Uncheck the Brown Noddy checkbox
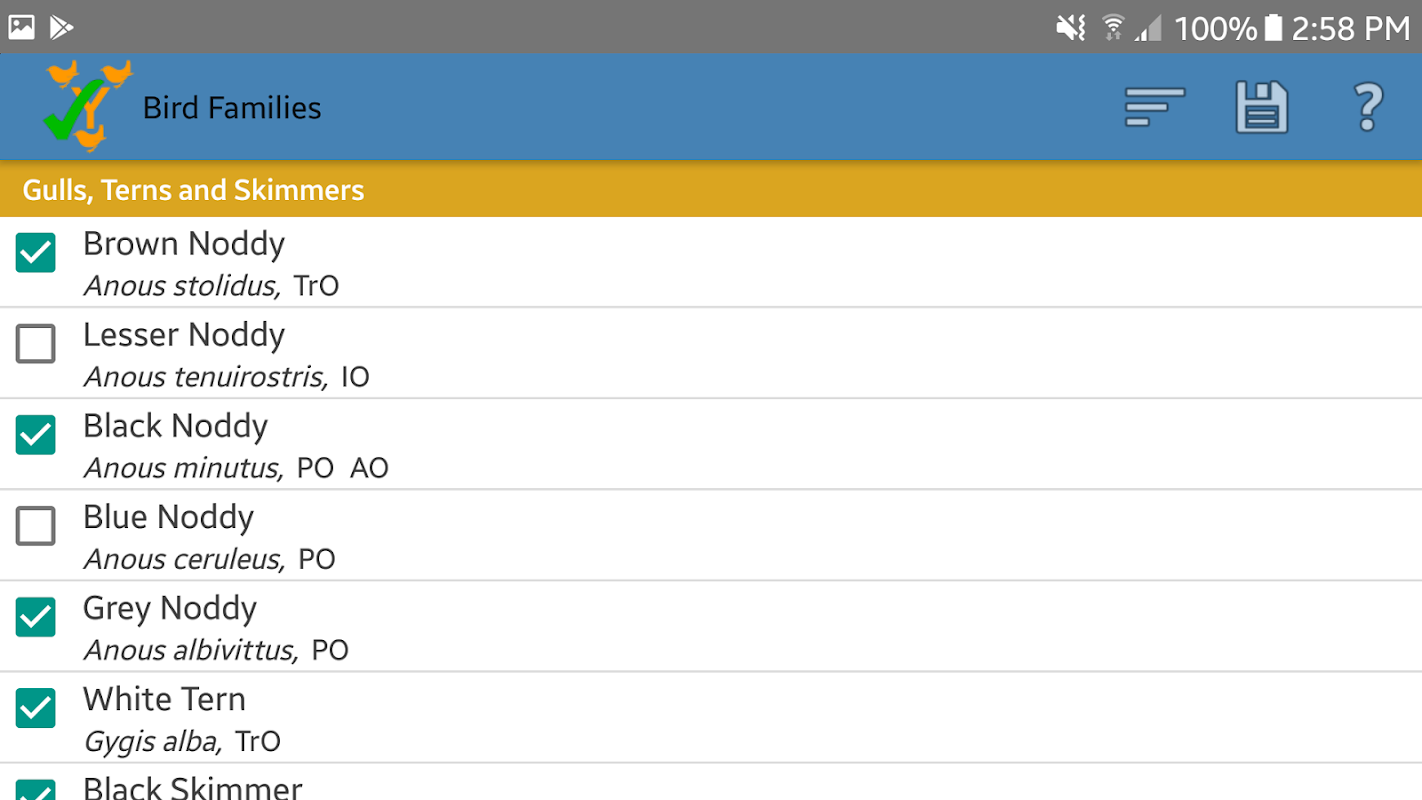1422x800 pixels. [36, 253]
